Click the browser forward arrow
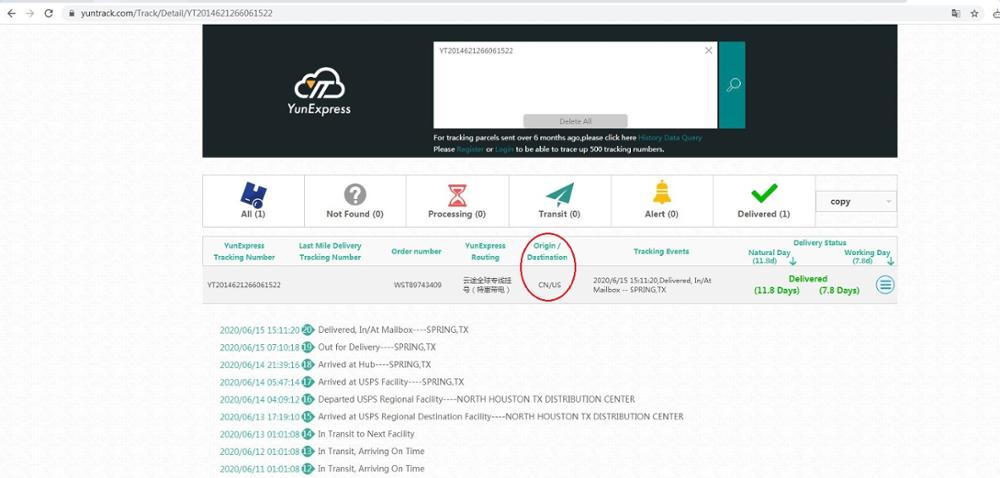This screenshot has height=478, width=1000. tap(29, 13)
